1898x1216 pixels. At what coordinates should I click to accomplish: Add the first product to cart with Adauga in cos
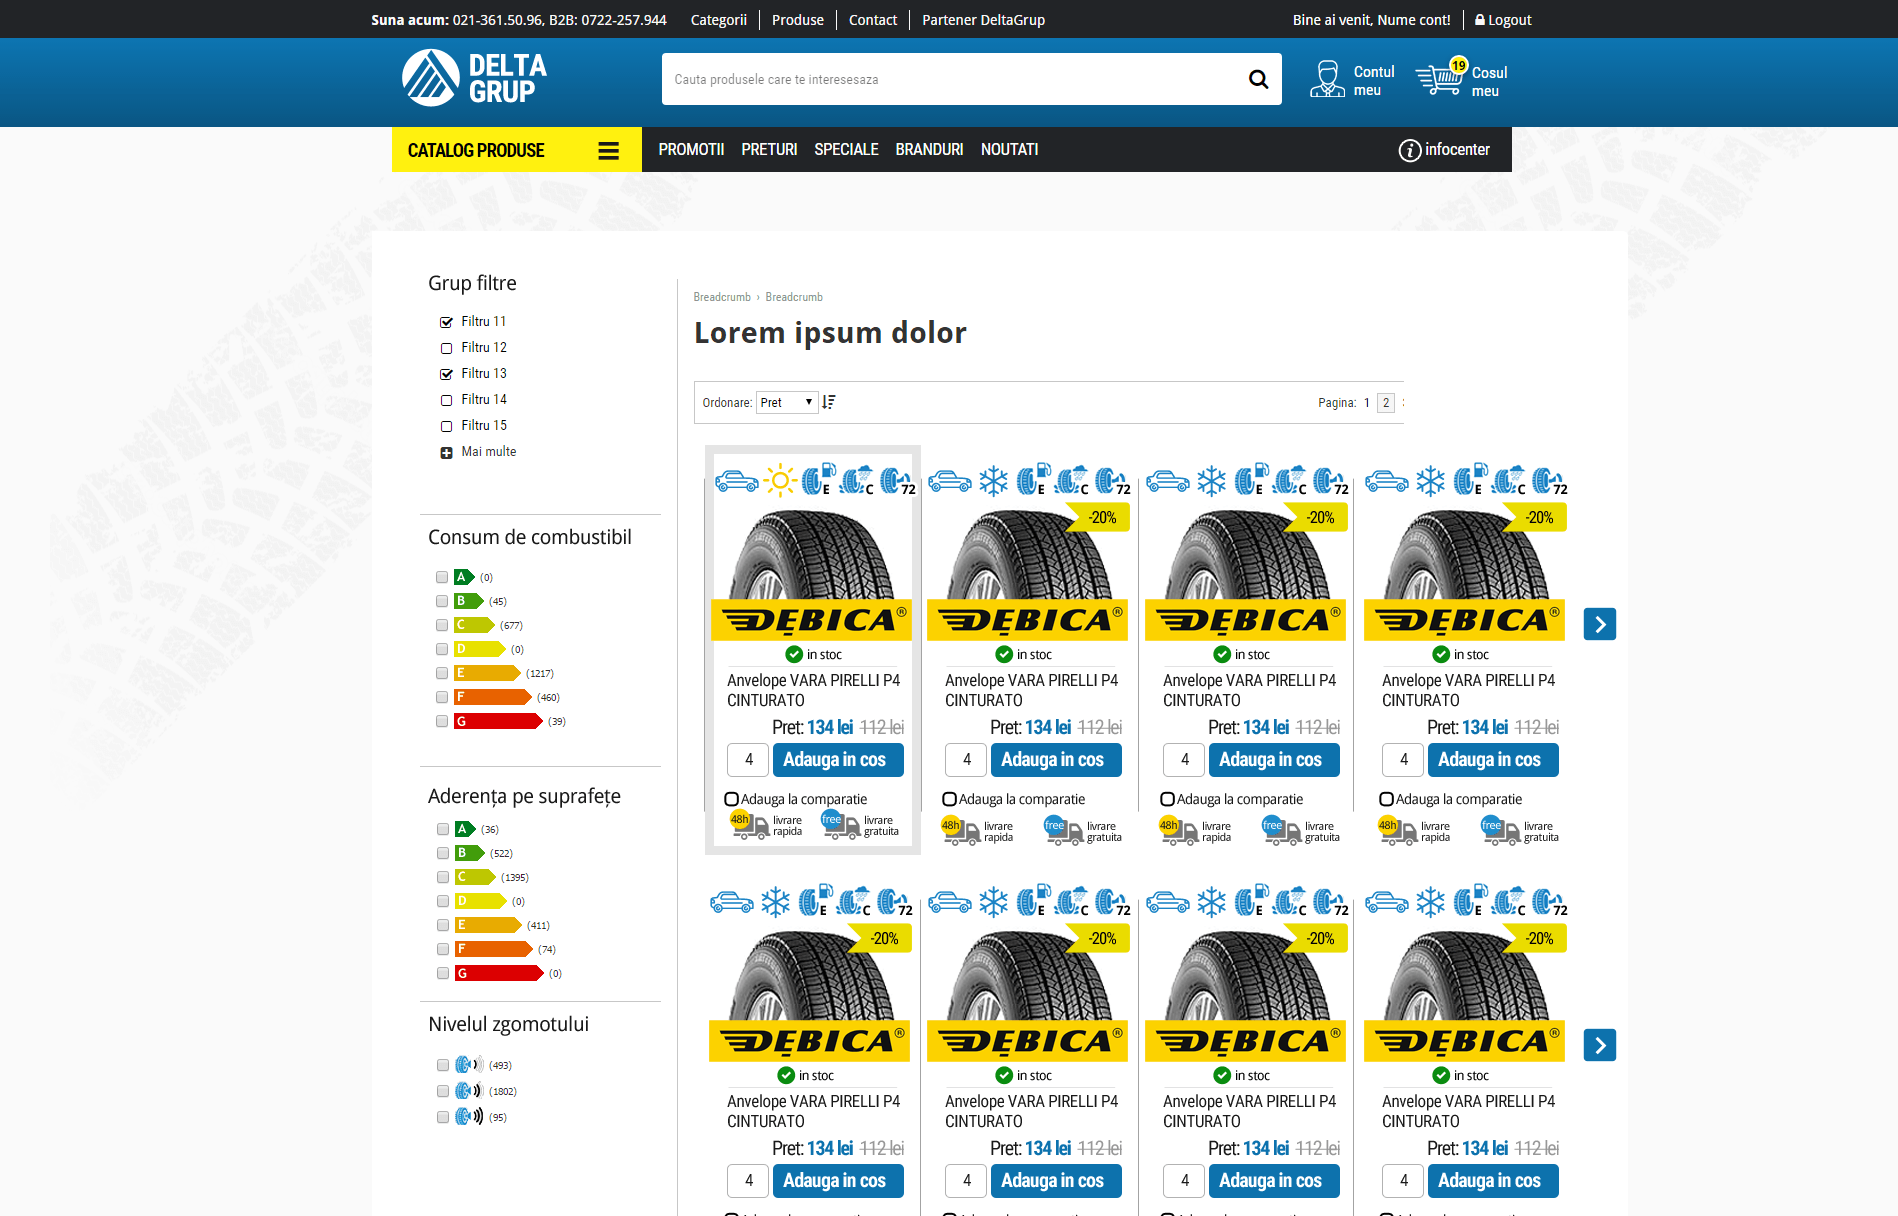[838, 760]
